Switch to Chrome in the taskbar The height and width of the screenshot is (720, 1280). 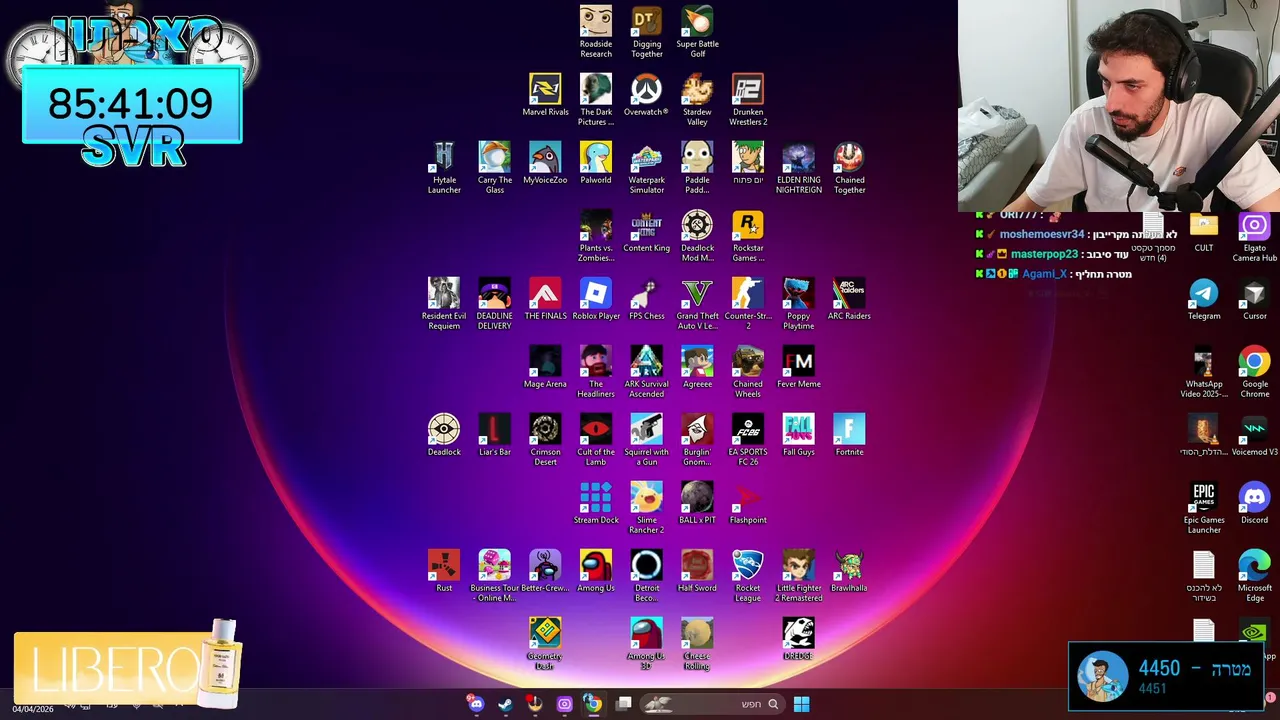click(x=593, y=704)
